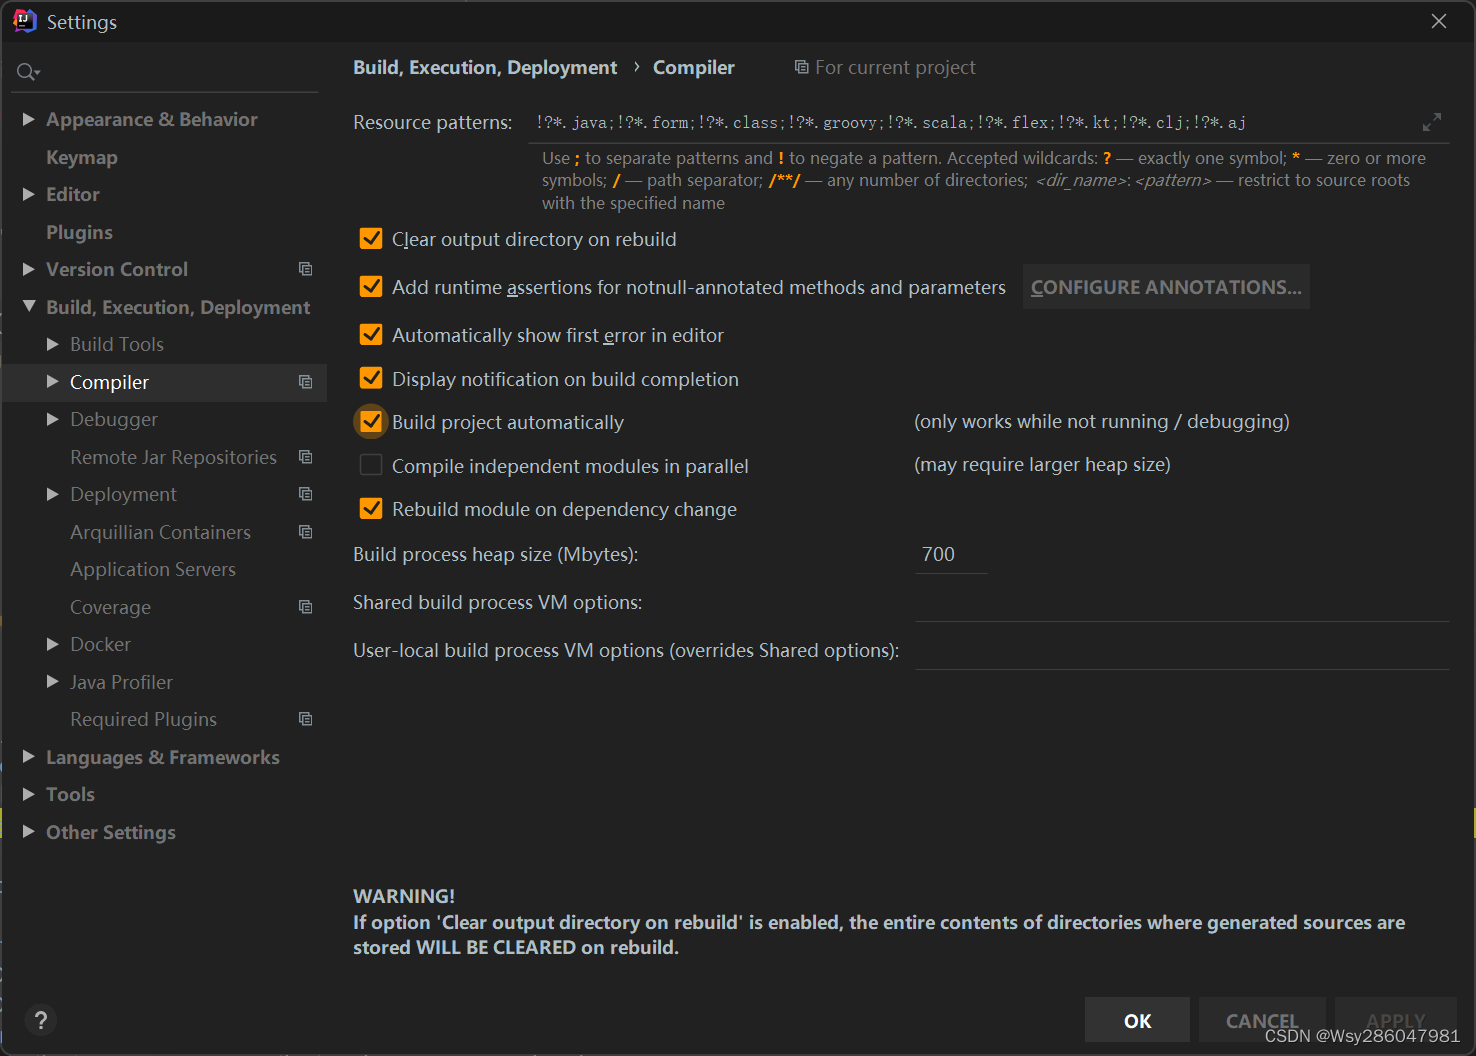Open the Plugins settings page
The width and height of the screenshot is (1476, 1056).
tap(79, 232)
